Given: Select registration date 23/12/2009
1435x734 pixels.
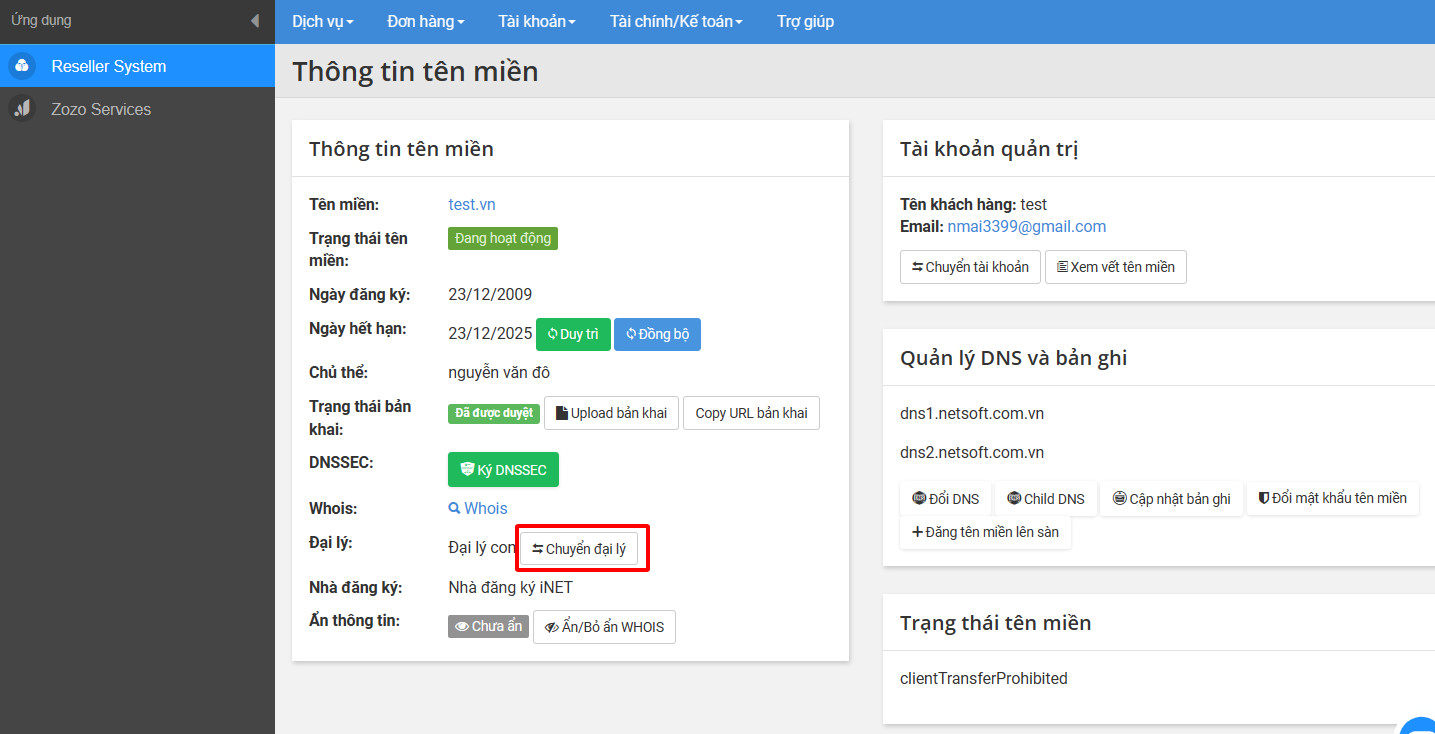Looking at the screenshot, I should (490, 294).
